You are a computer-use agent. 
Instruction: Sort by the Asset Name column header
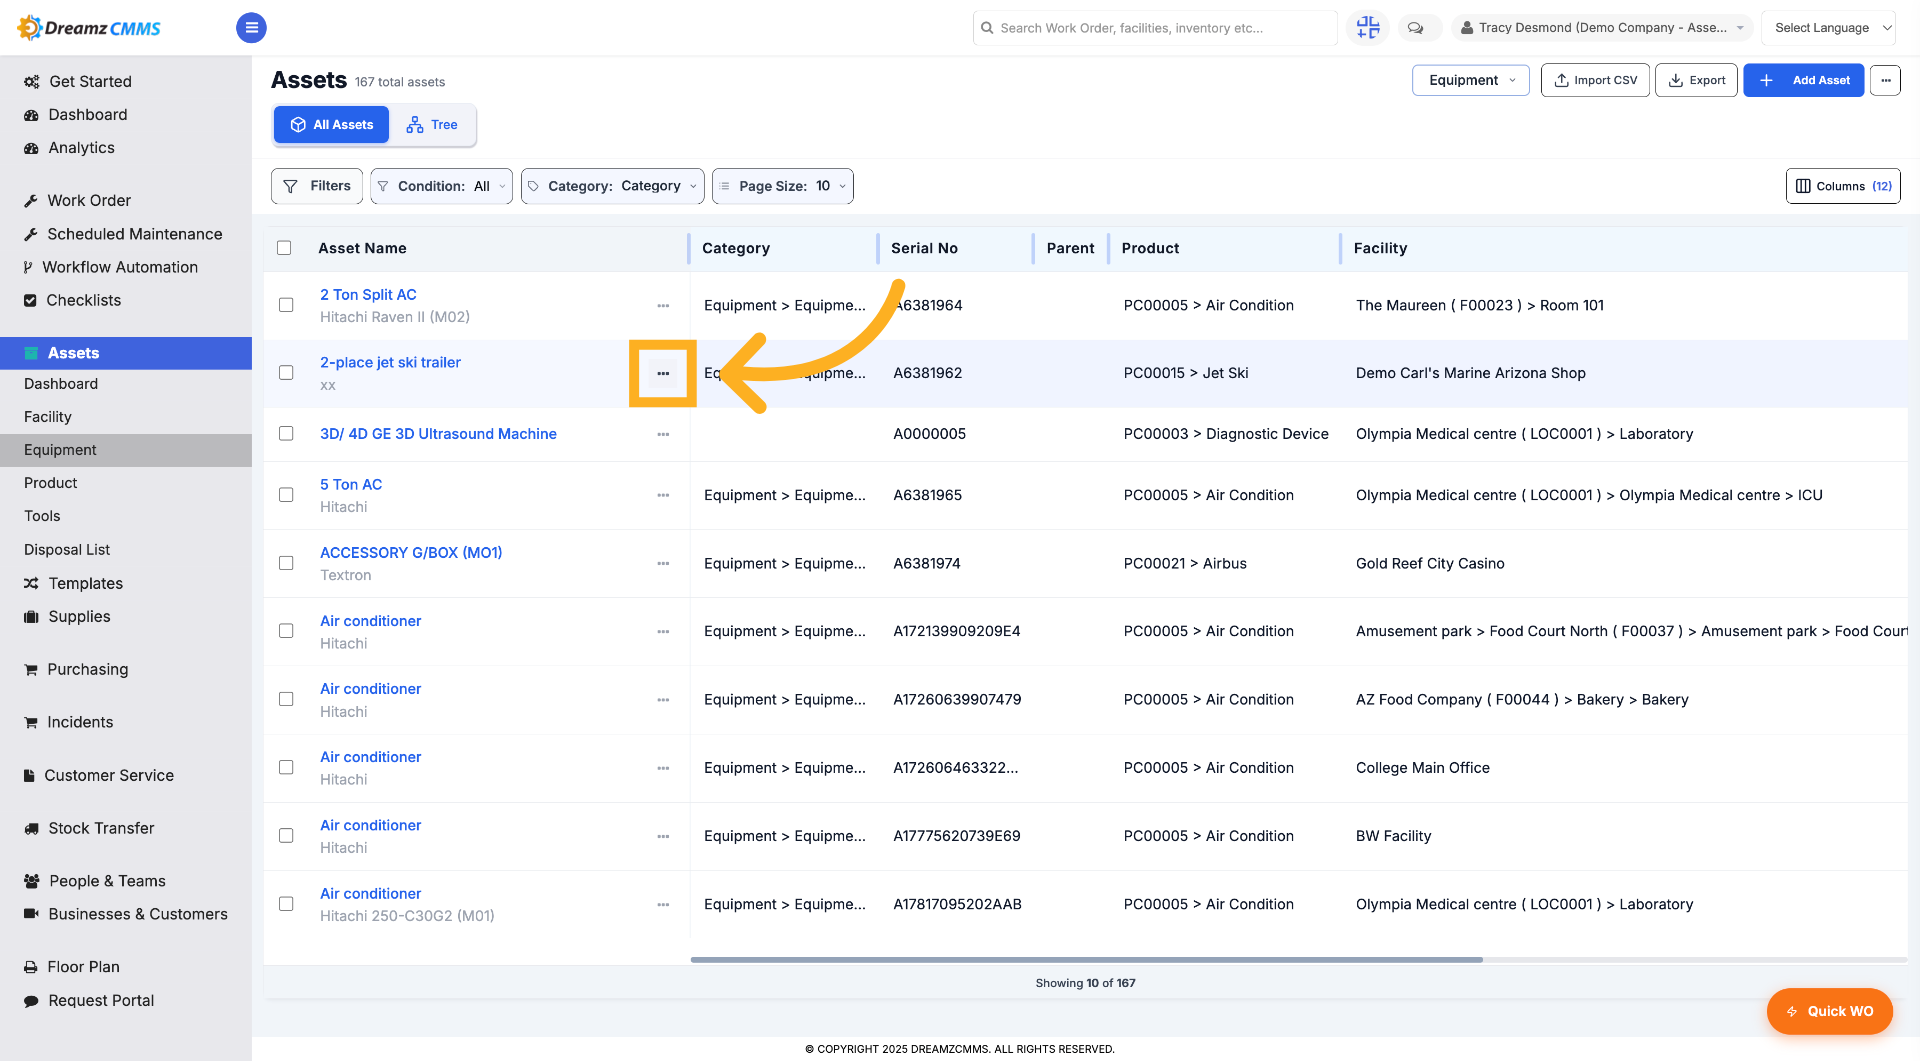tap(362, 248)
